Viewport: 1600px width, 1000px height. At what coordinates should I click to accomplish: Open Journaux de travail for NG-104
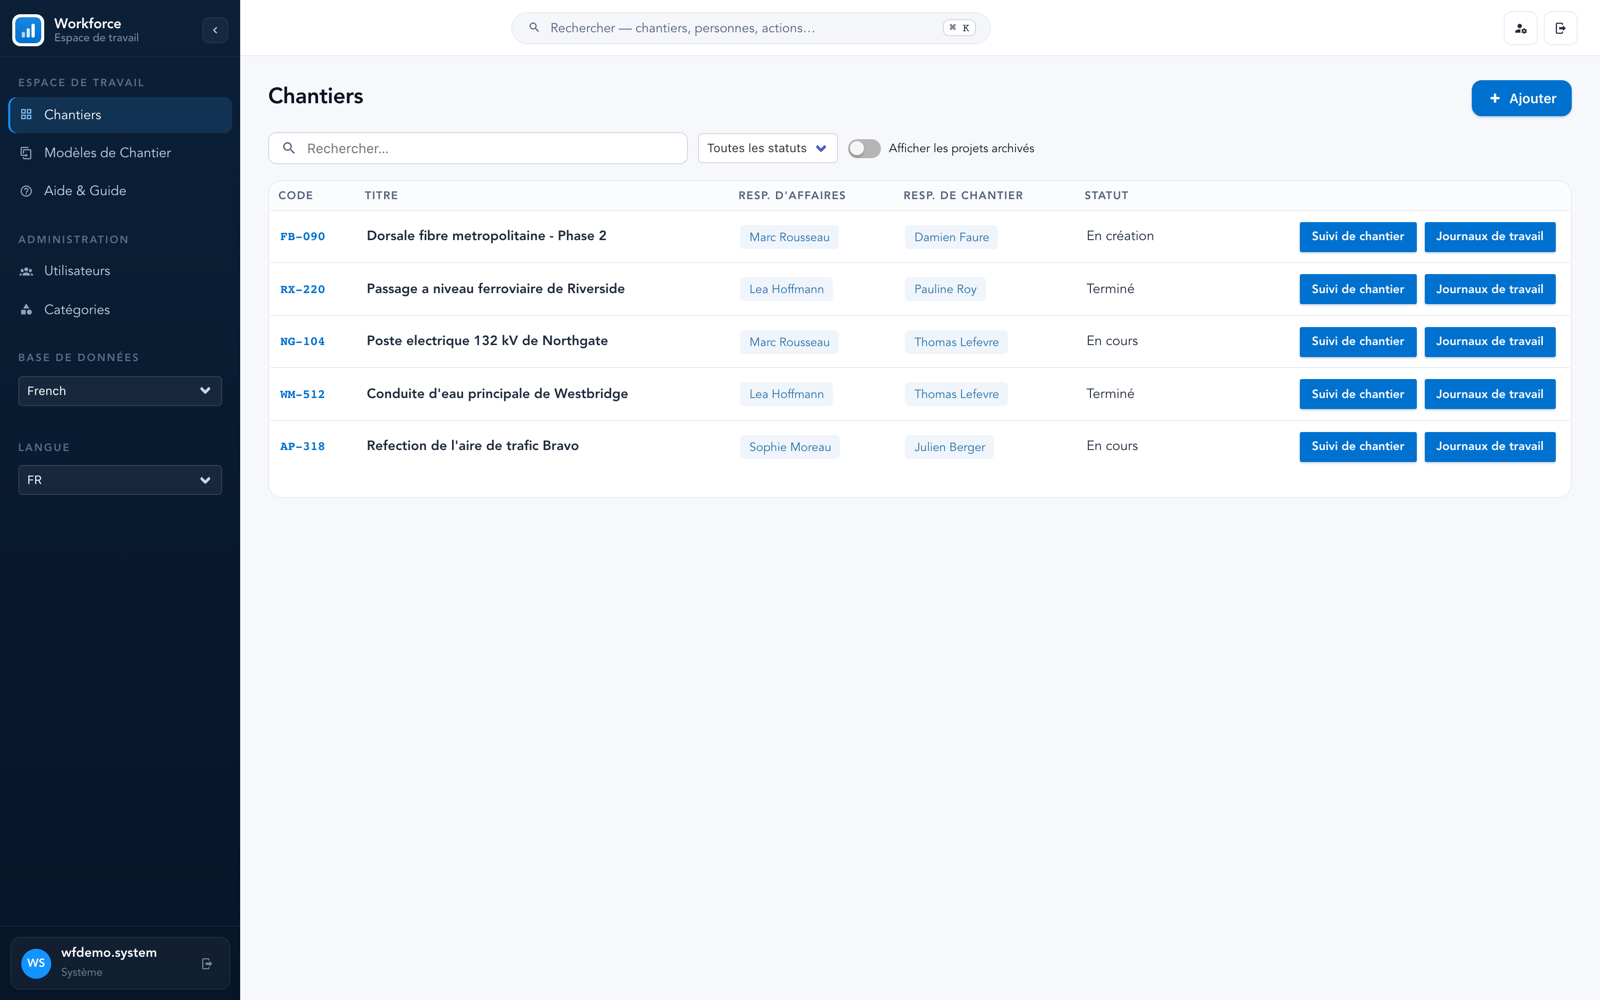[x=1490, y=342]
